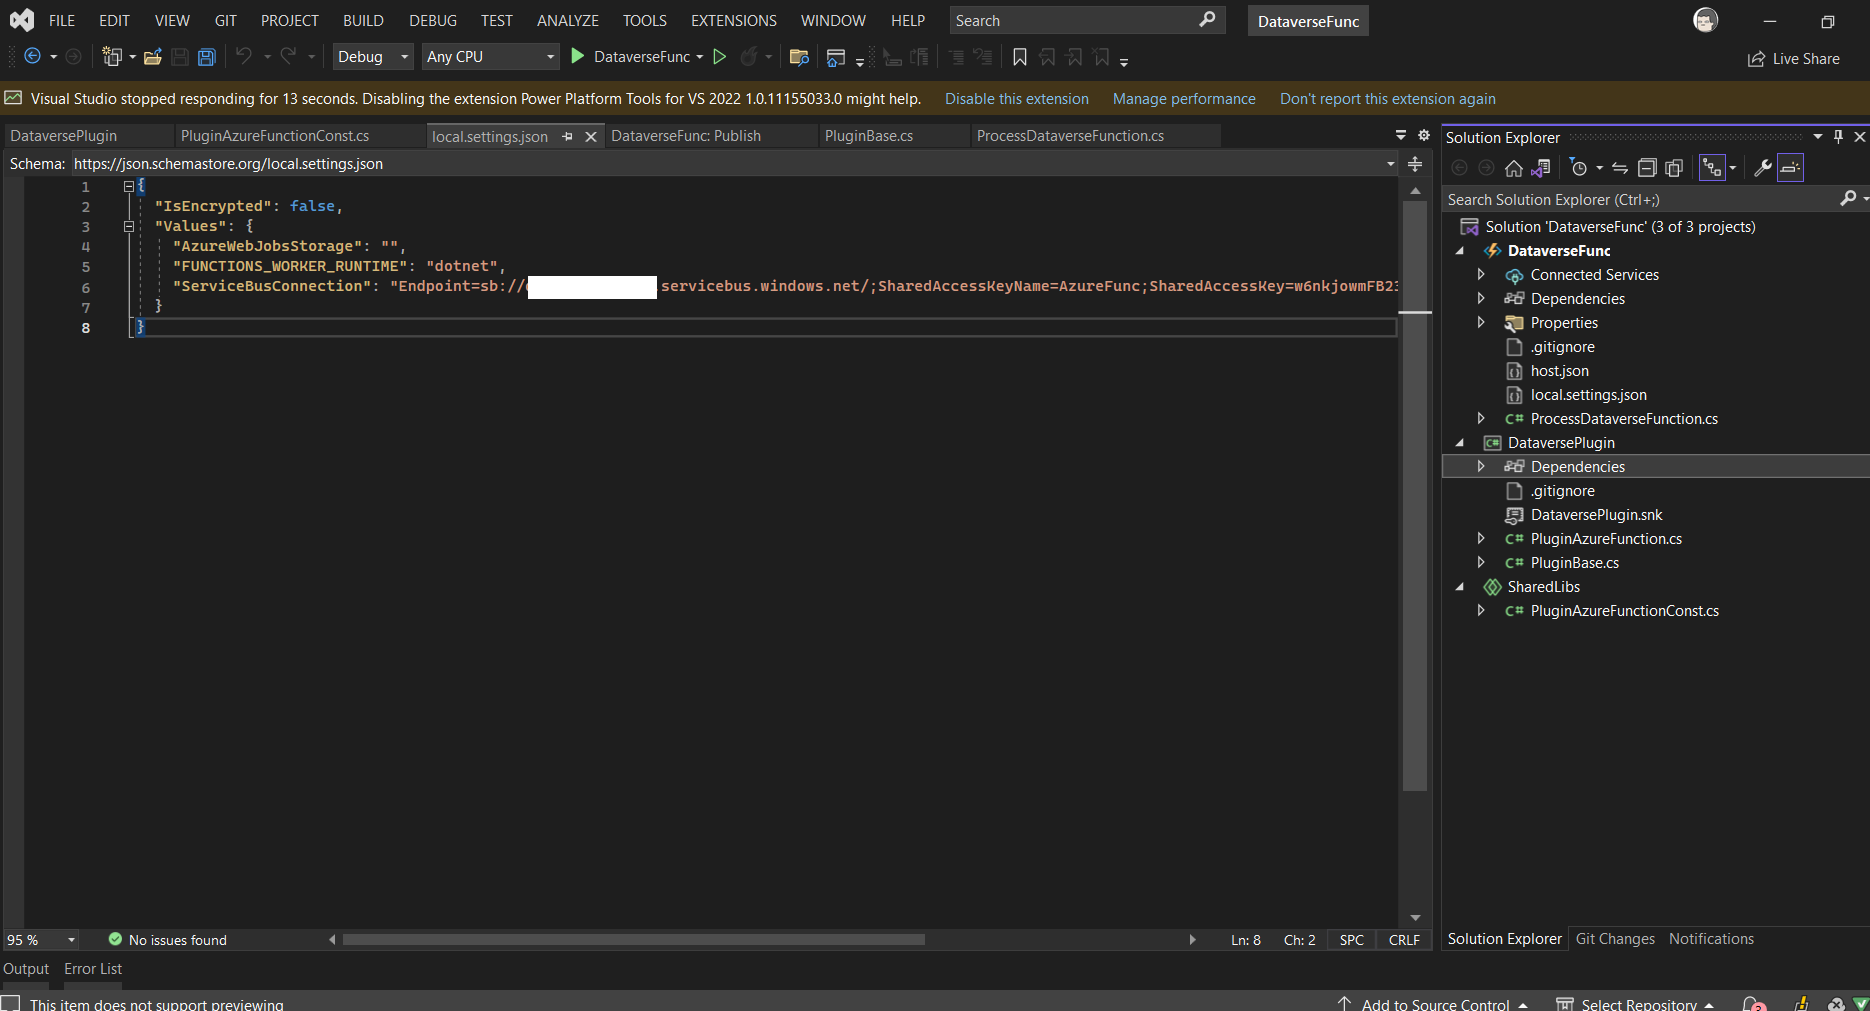Switch to PluginBase.cs editor tab

[x=868, y=136]
